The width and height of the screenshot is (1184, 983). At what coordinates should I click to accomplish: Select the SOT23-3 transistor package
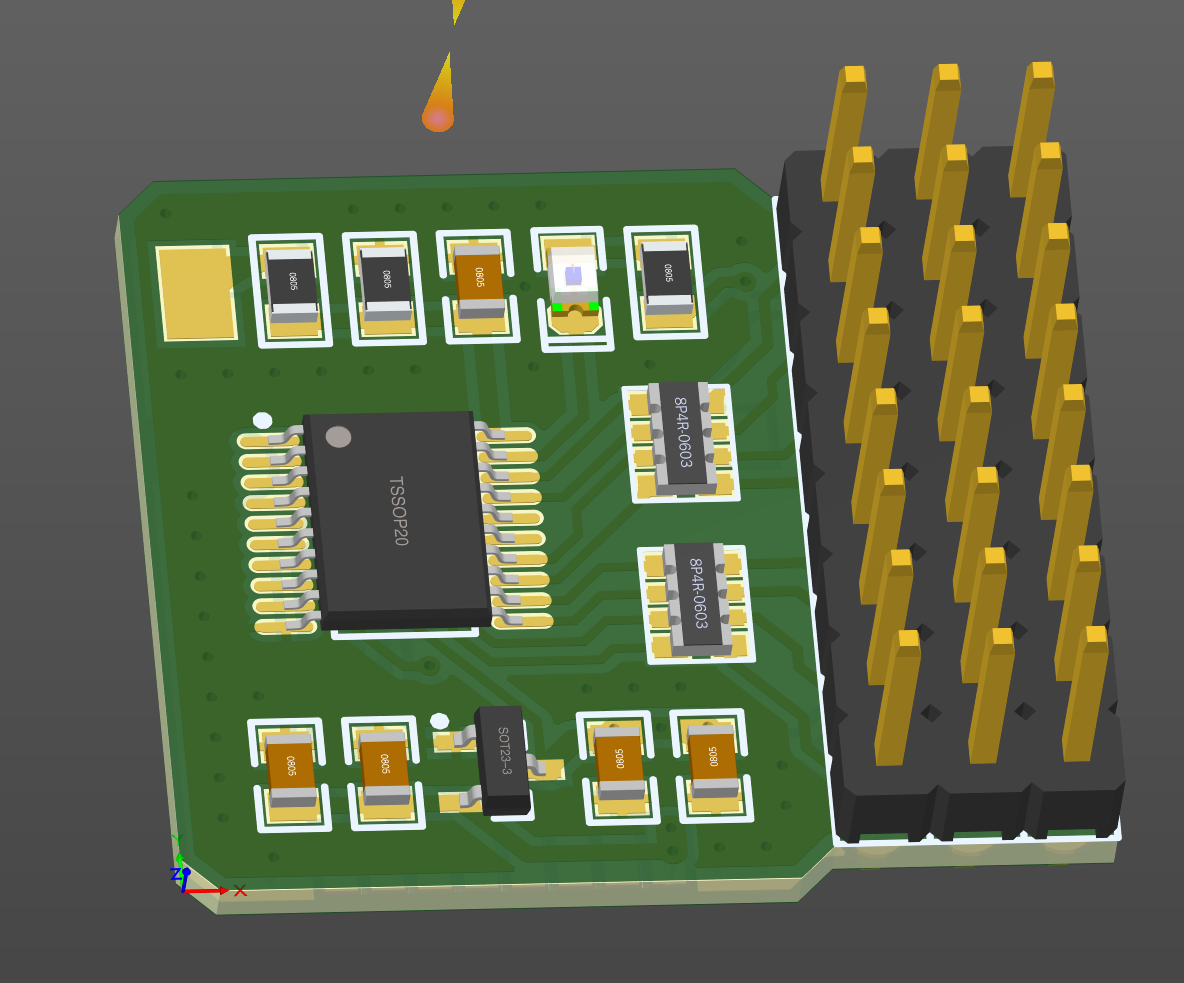[x=502, y=760]
